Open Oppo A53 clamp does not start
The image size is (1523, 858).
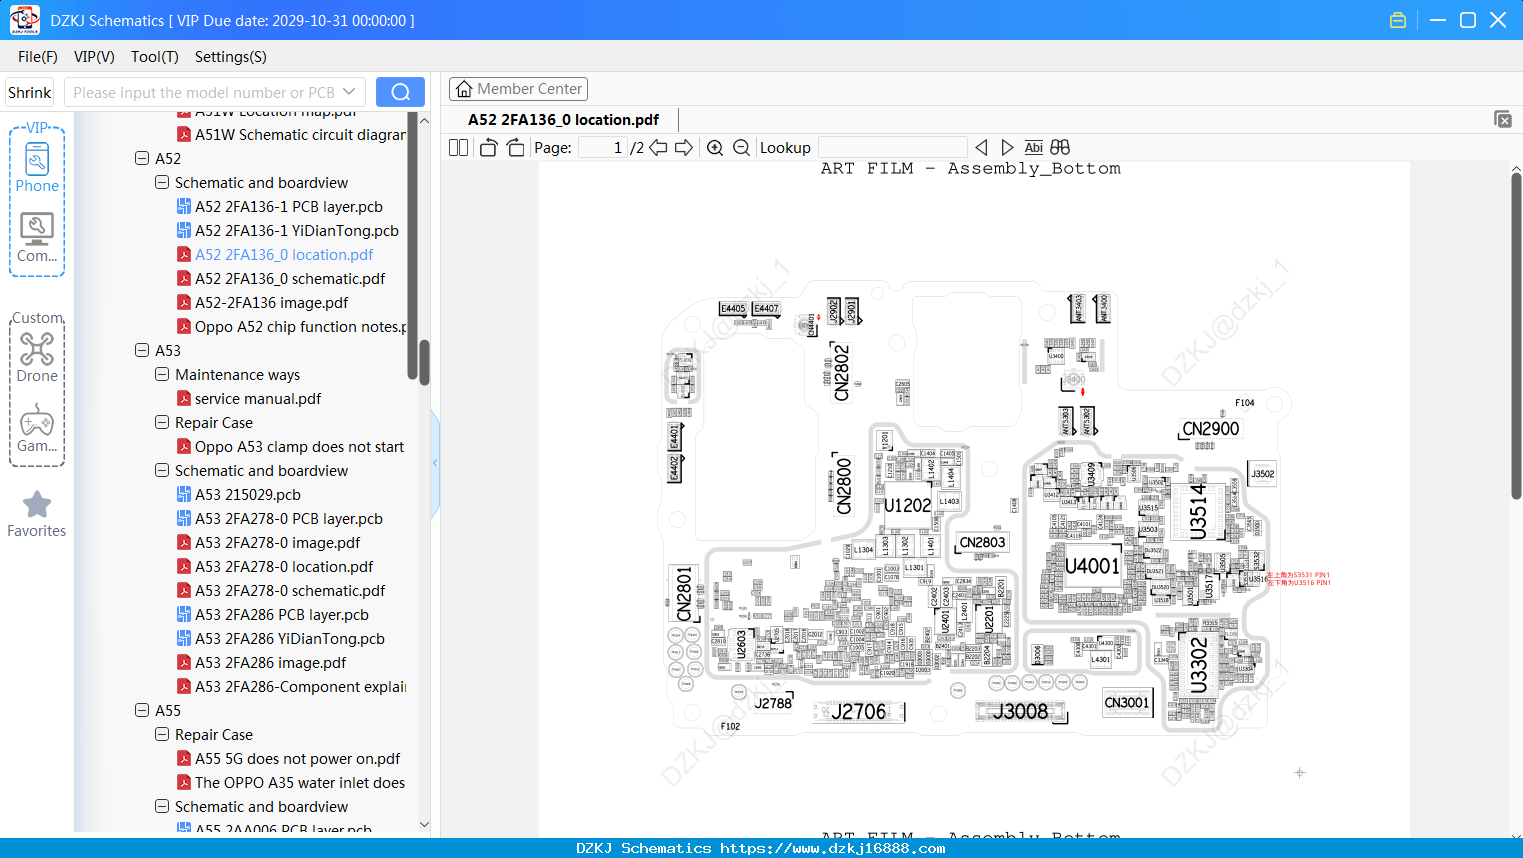point(299,447)
